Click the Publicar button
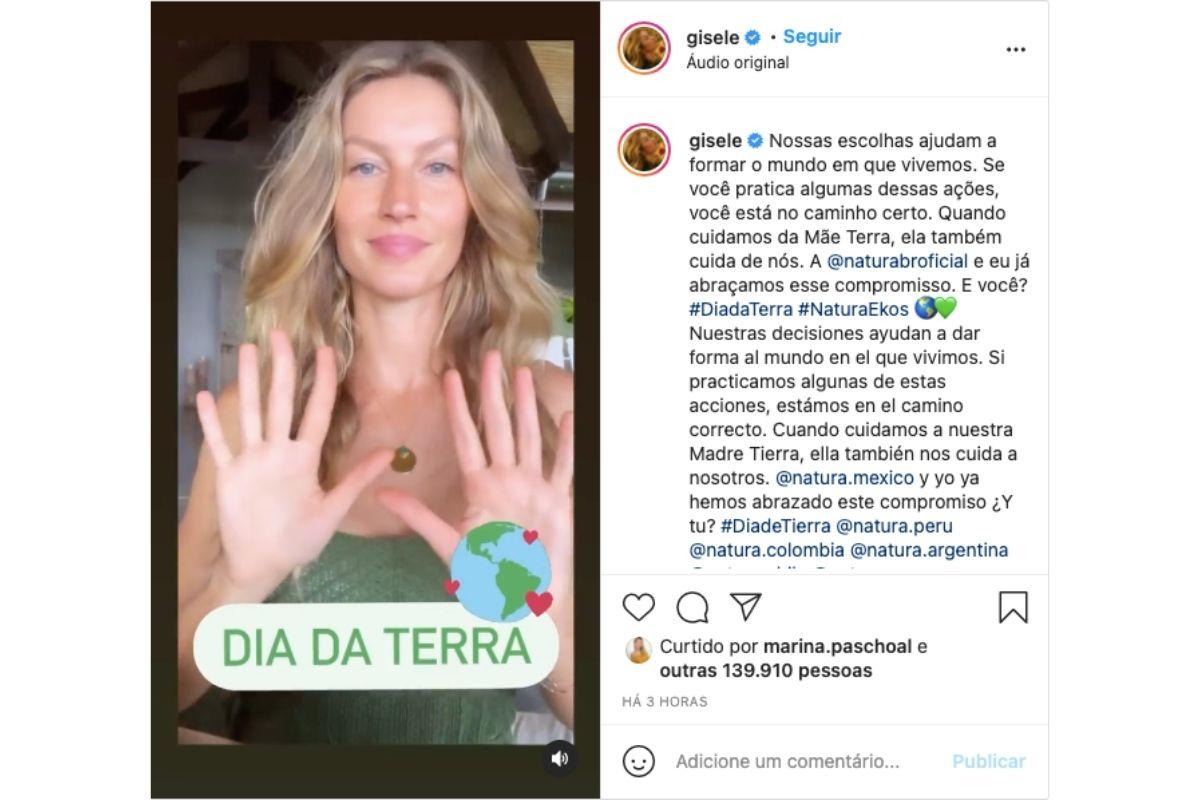The image size is (1200, 800). tap(988, 761)
